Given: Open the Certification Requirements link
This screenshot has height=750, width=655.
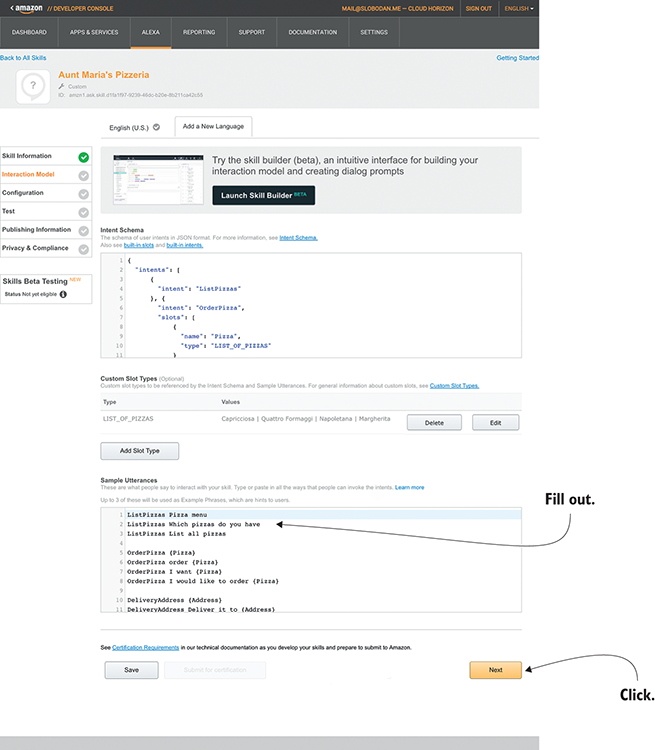Looking at the screenshot, I should (x=147, y=647).
